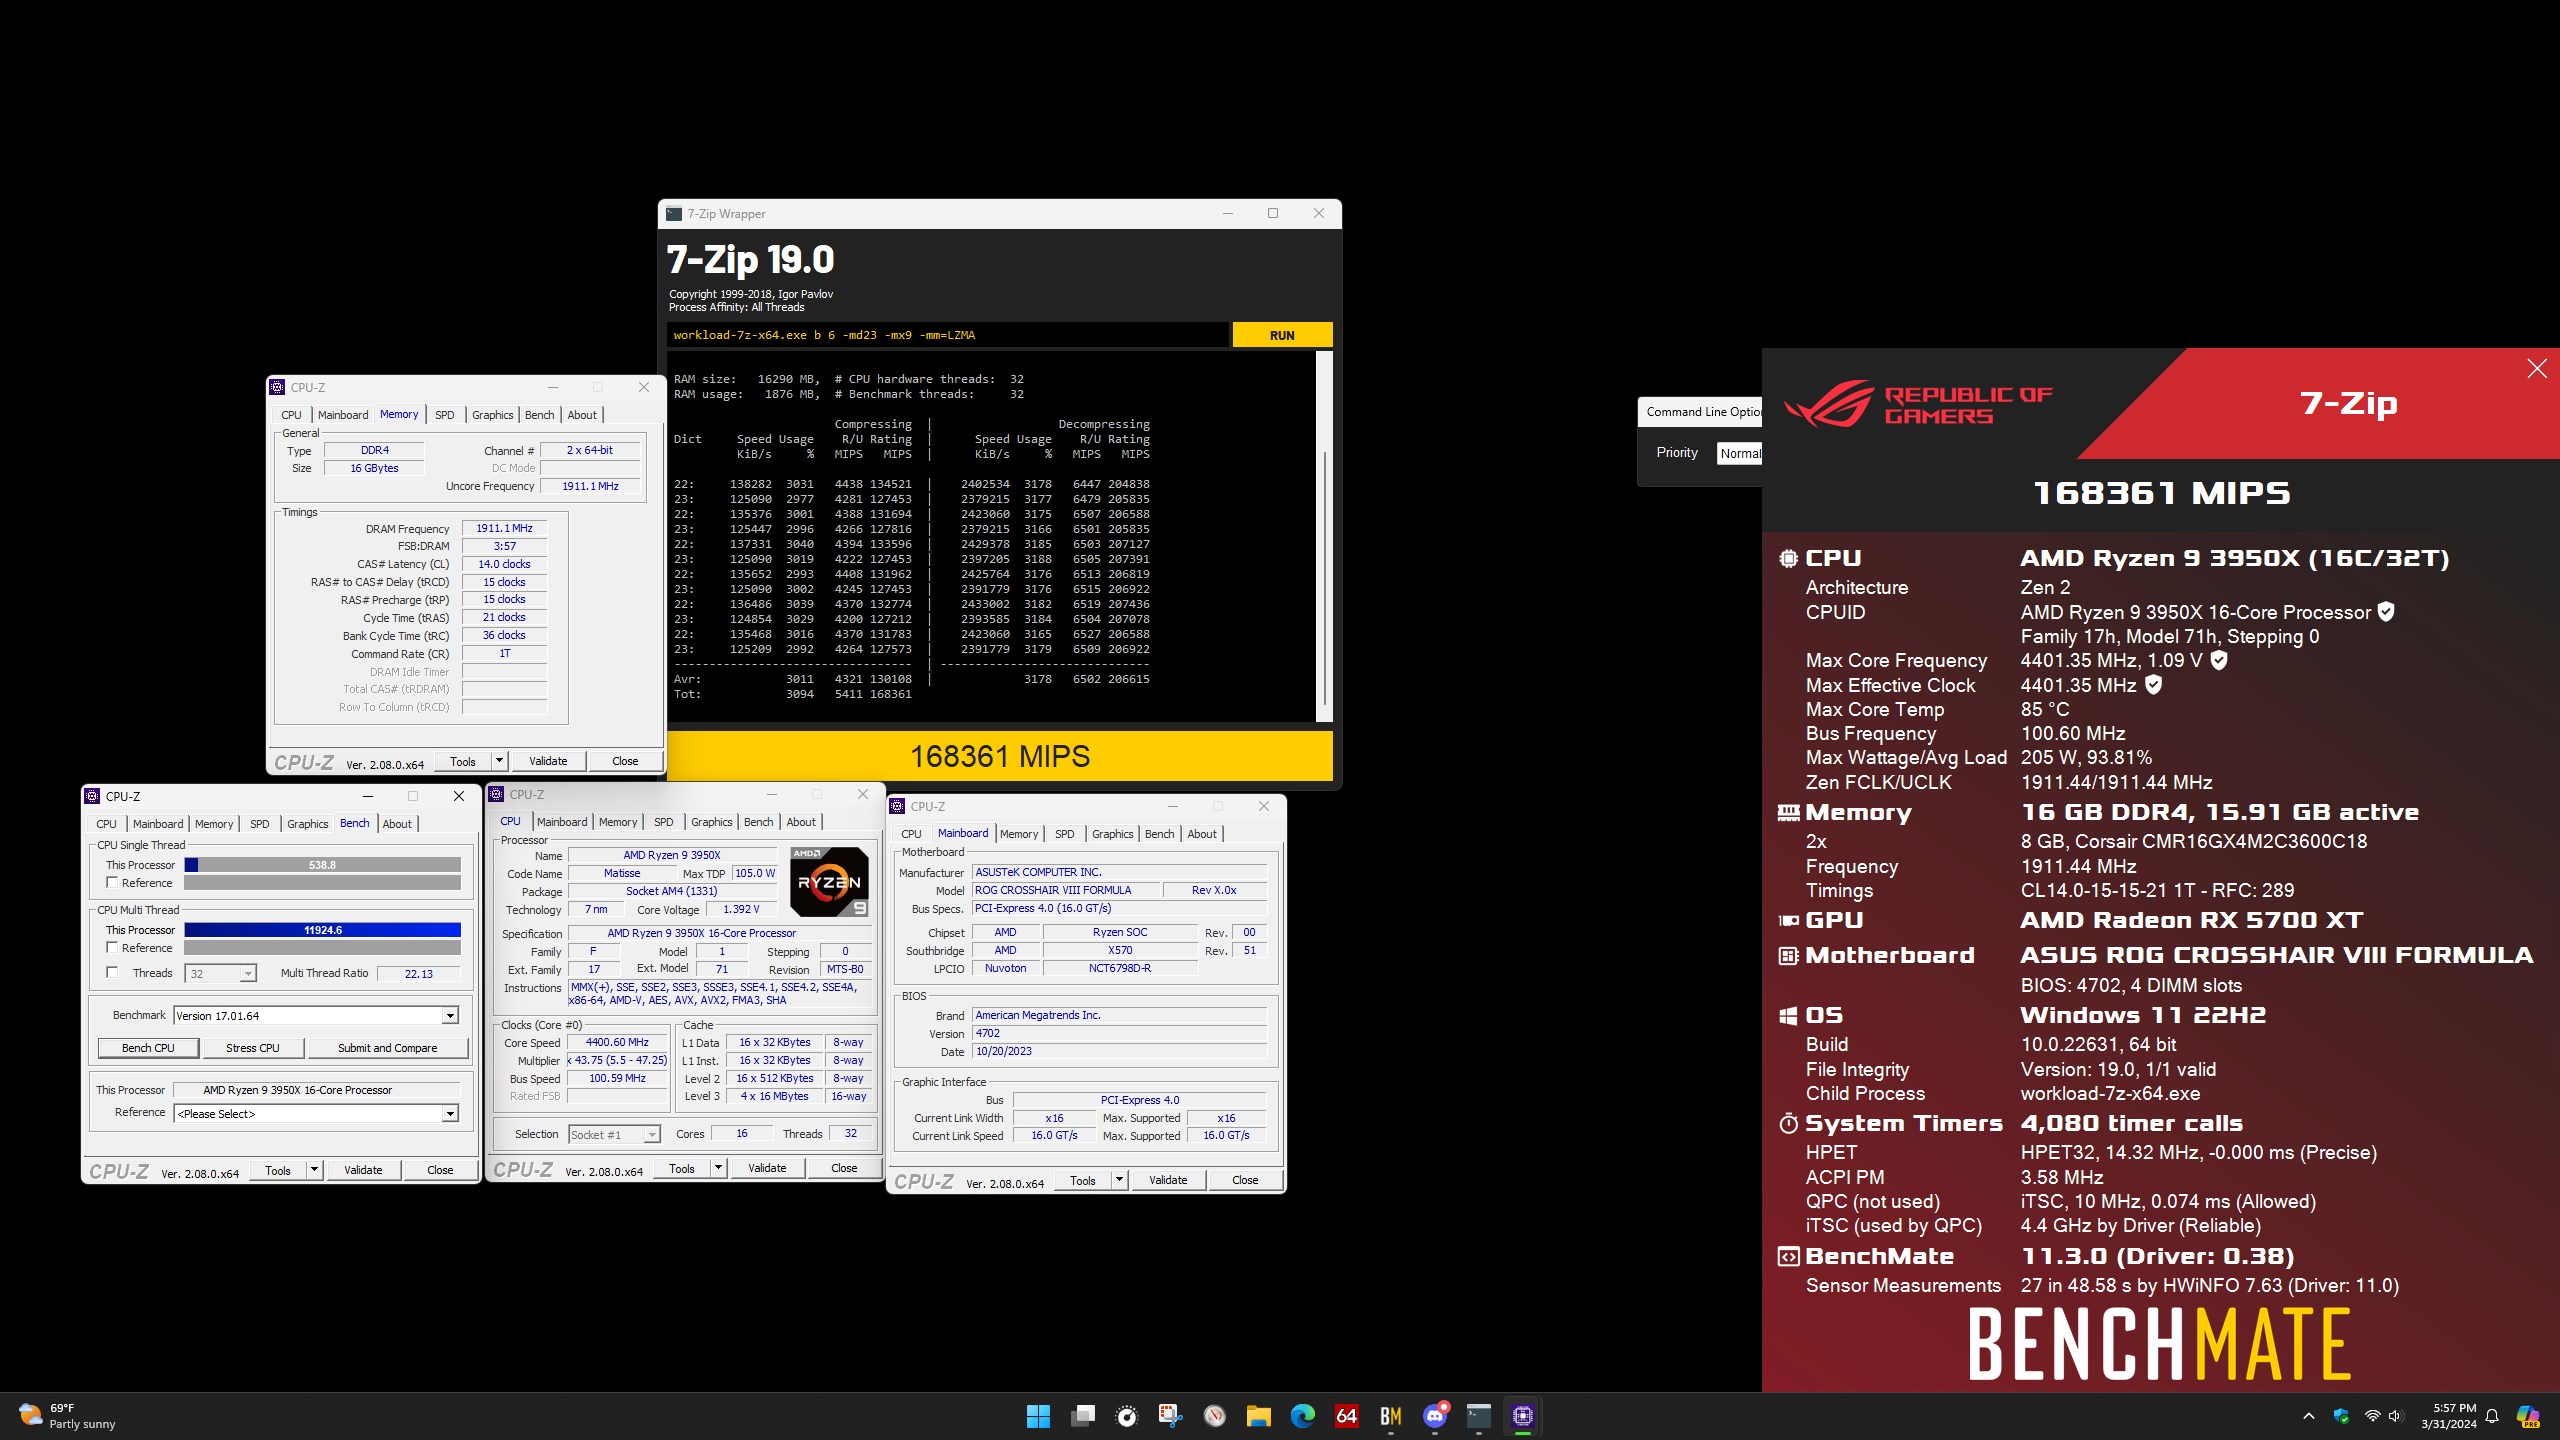
Task: Open the CPU-Z chip icon on taskbar
Action: click(1522, 1416)
